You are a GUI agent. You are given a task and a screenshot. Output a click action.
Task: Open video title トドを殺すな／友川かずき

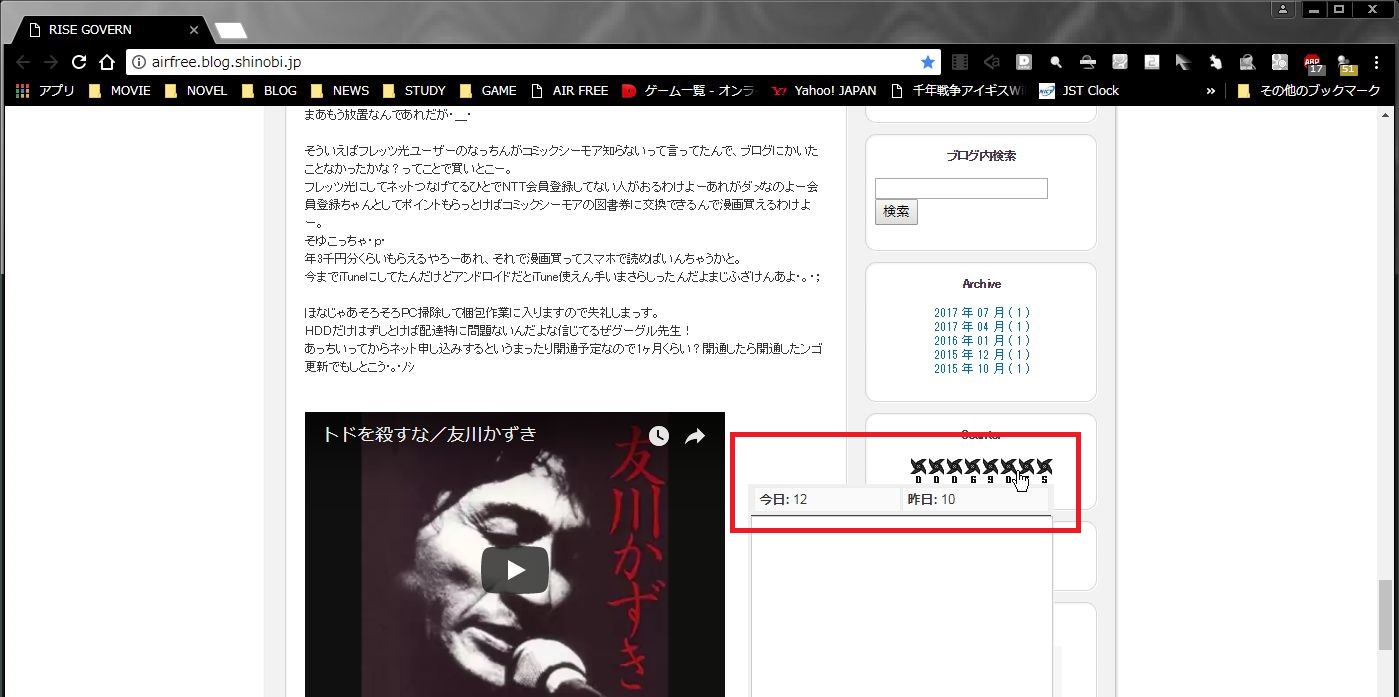429,434
